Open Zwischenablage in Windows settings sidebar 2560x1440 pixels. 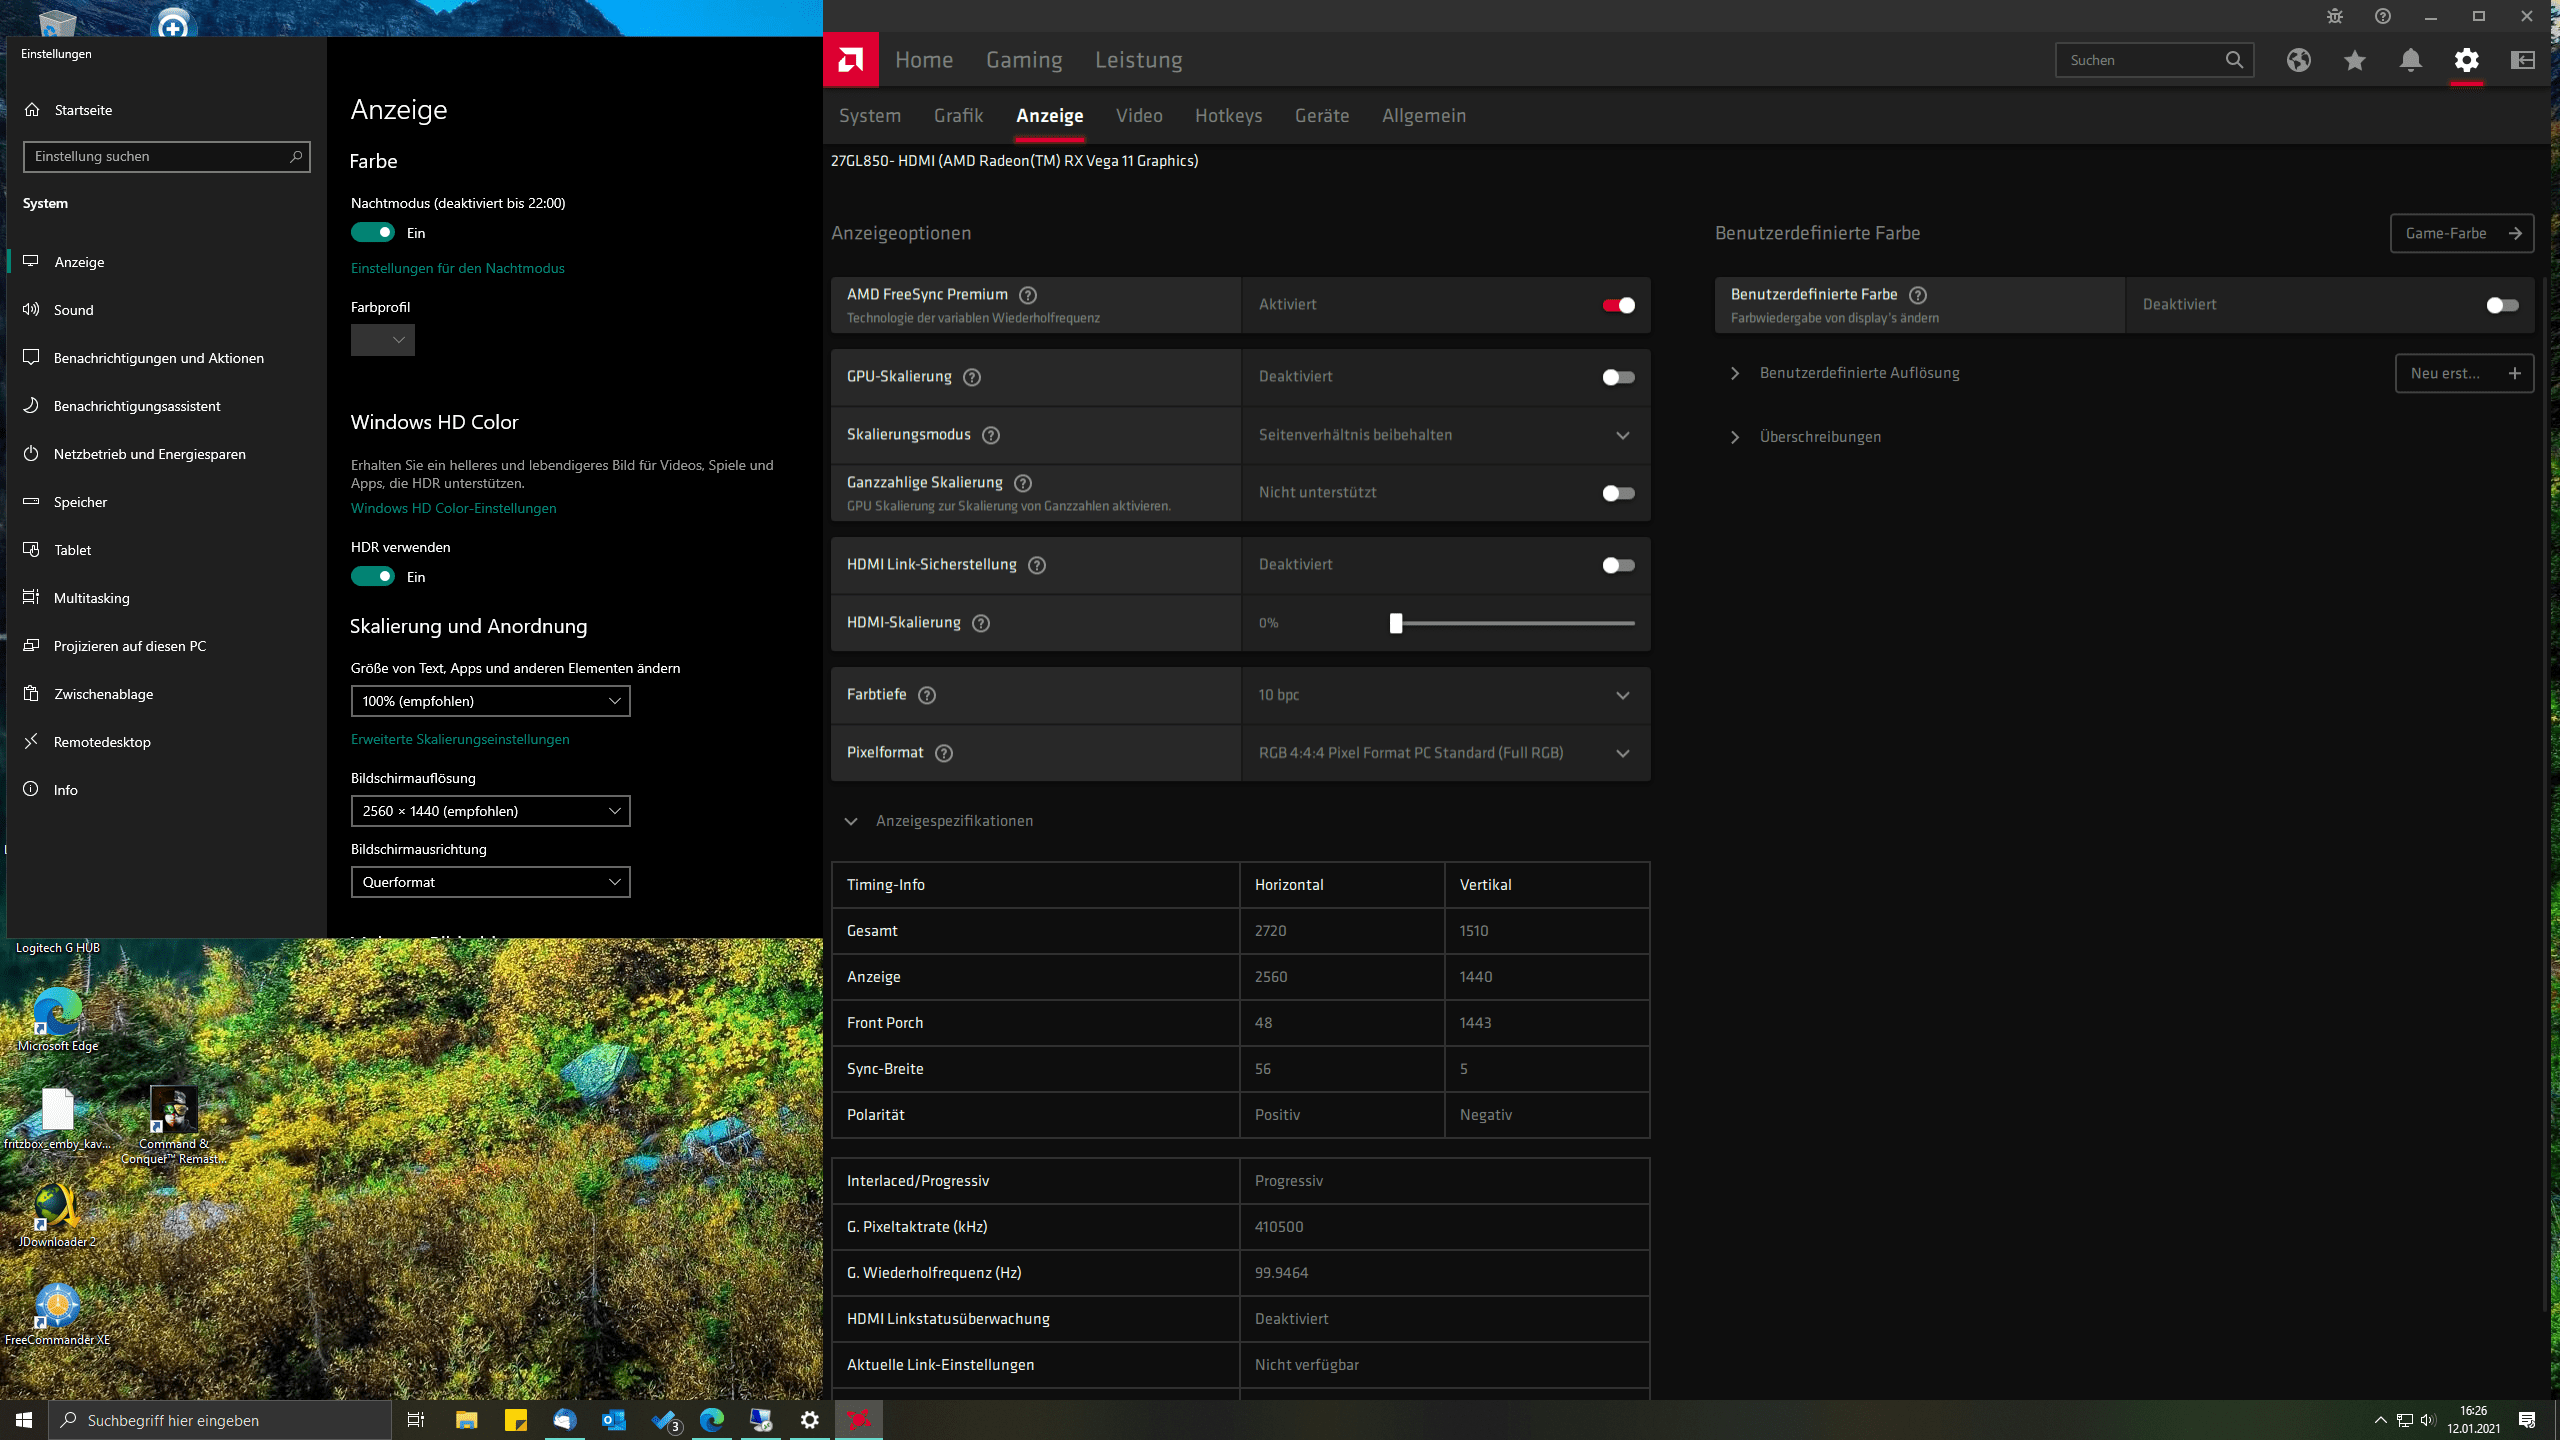click(x=166, y=694)
